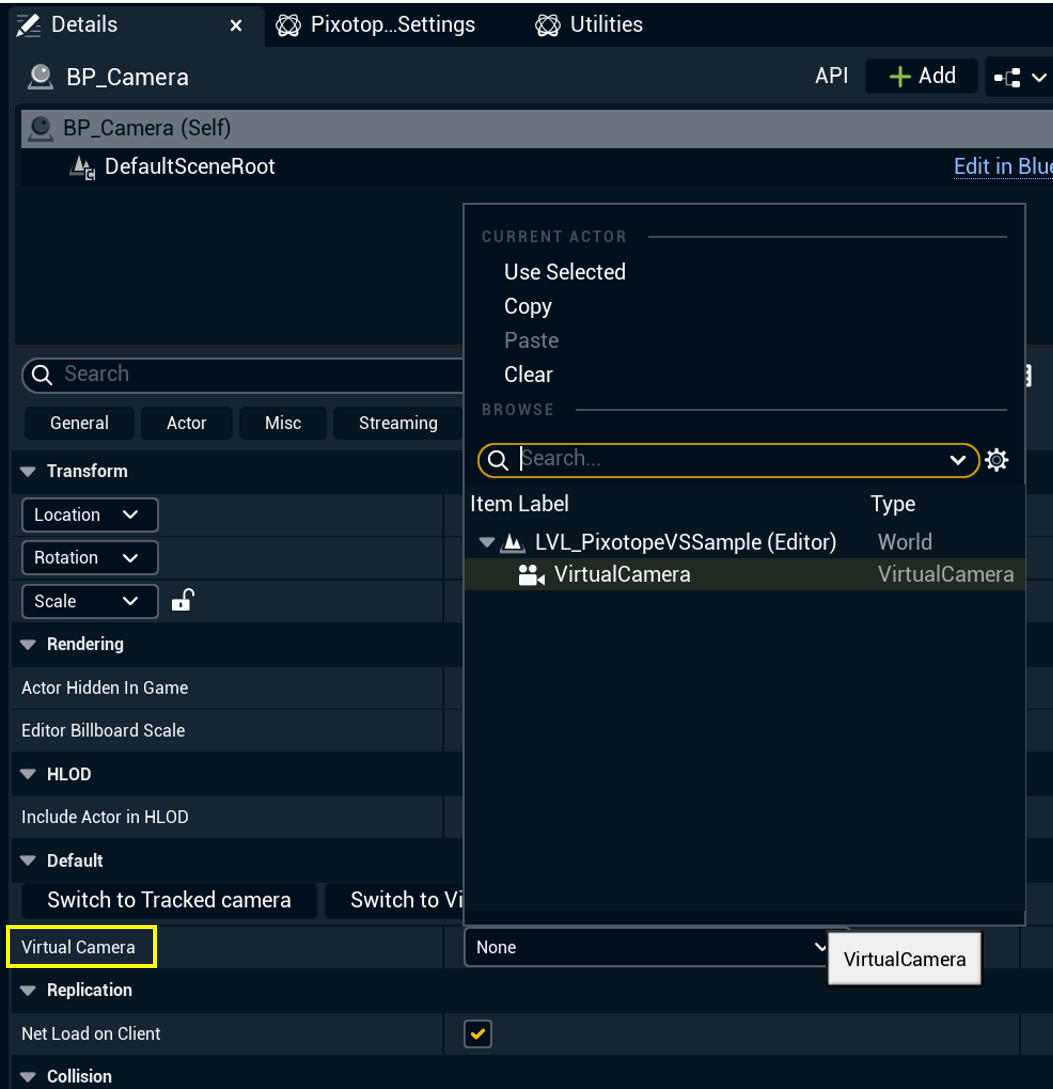The height and width of the screenshot is (1089, 1053).
Task: Click the BP_Camera (Self) row icon
Action: click(40, 128)
